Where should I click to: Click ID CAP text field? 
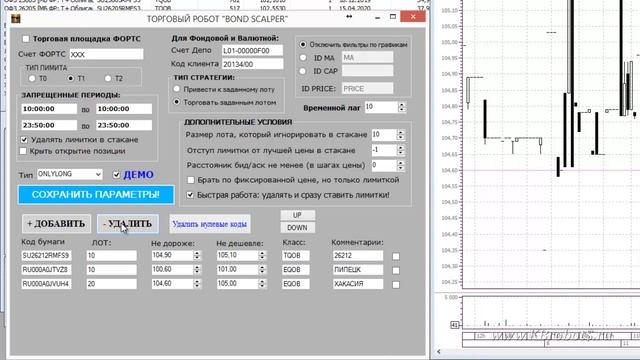coord(367,71)
